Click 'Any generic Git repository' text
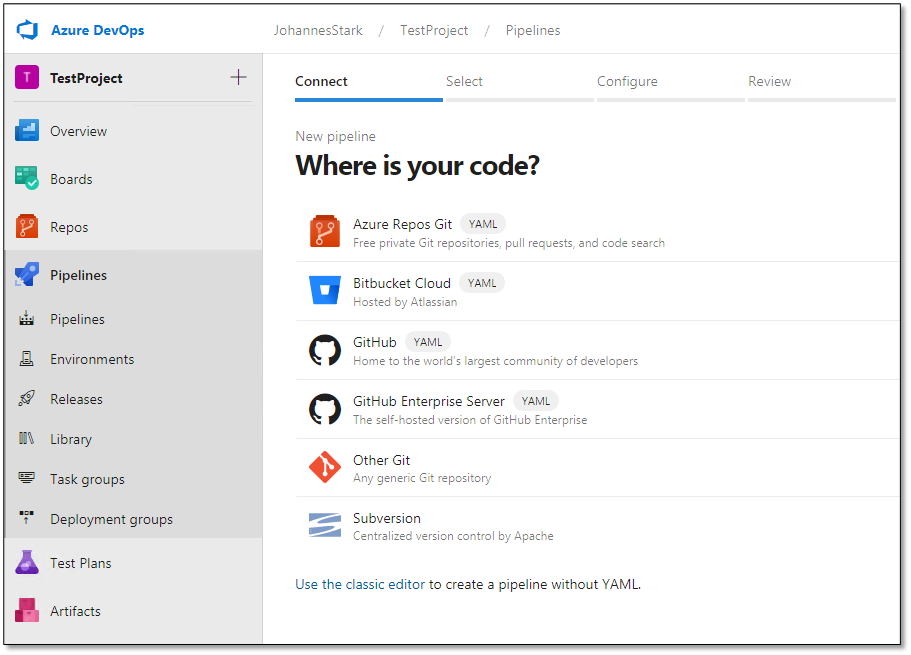 click(x=422, y=478)
